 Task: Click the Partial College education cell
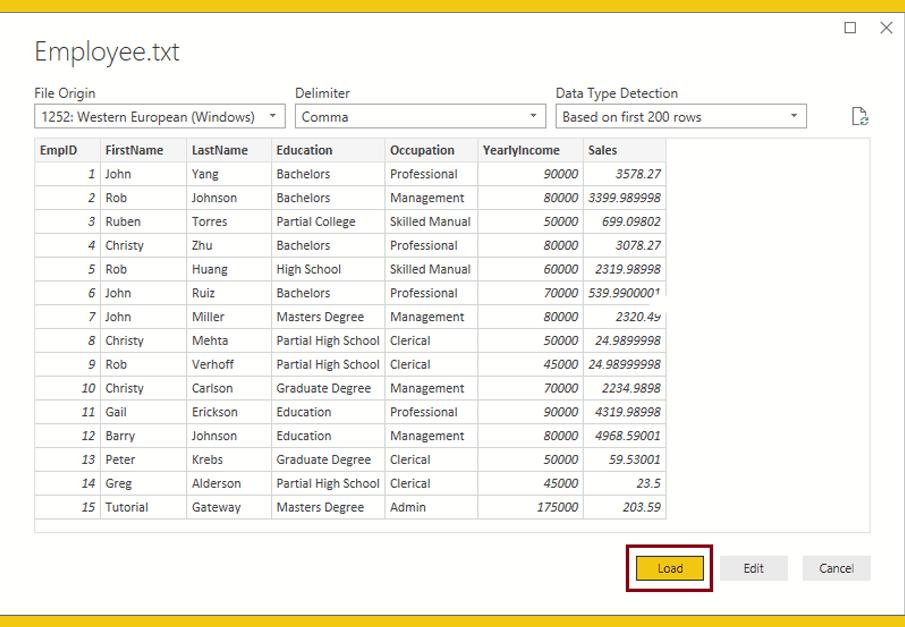pyautogui.click(x=328, y=222)
